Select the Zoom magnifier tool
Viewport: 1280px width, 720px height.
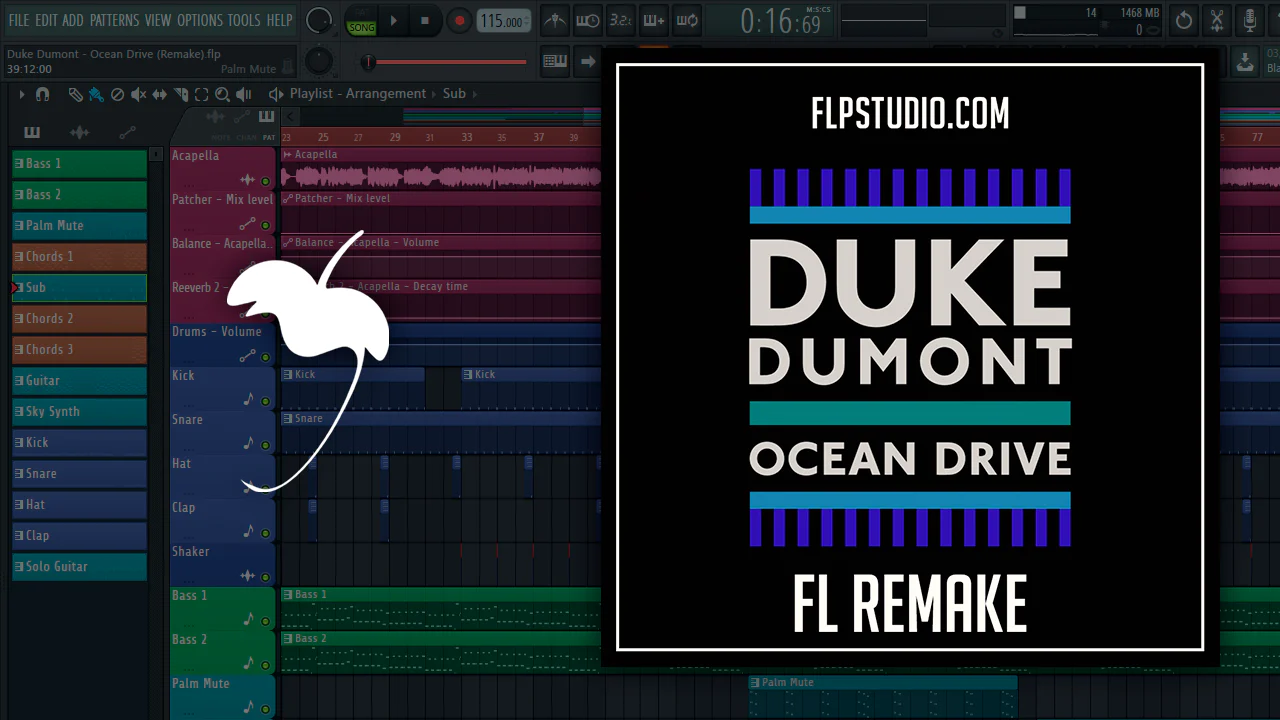[x=222, y=94]
